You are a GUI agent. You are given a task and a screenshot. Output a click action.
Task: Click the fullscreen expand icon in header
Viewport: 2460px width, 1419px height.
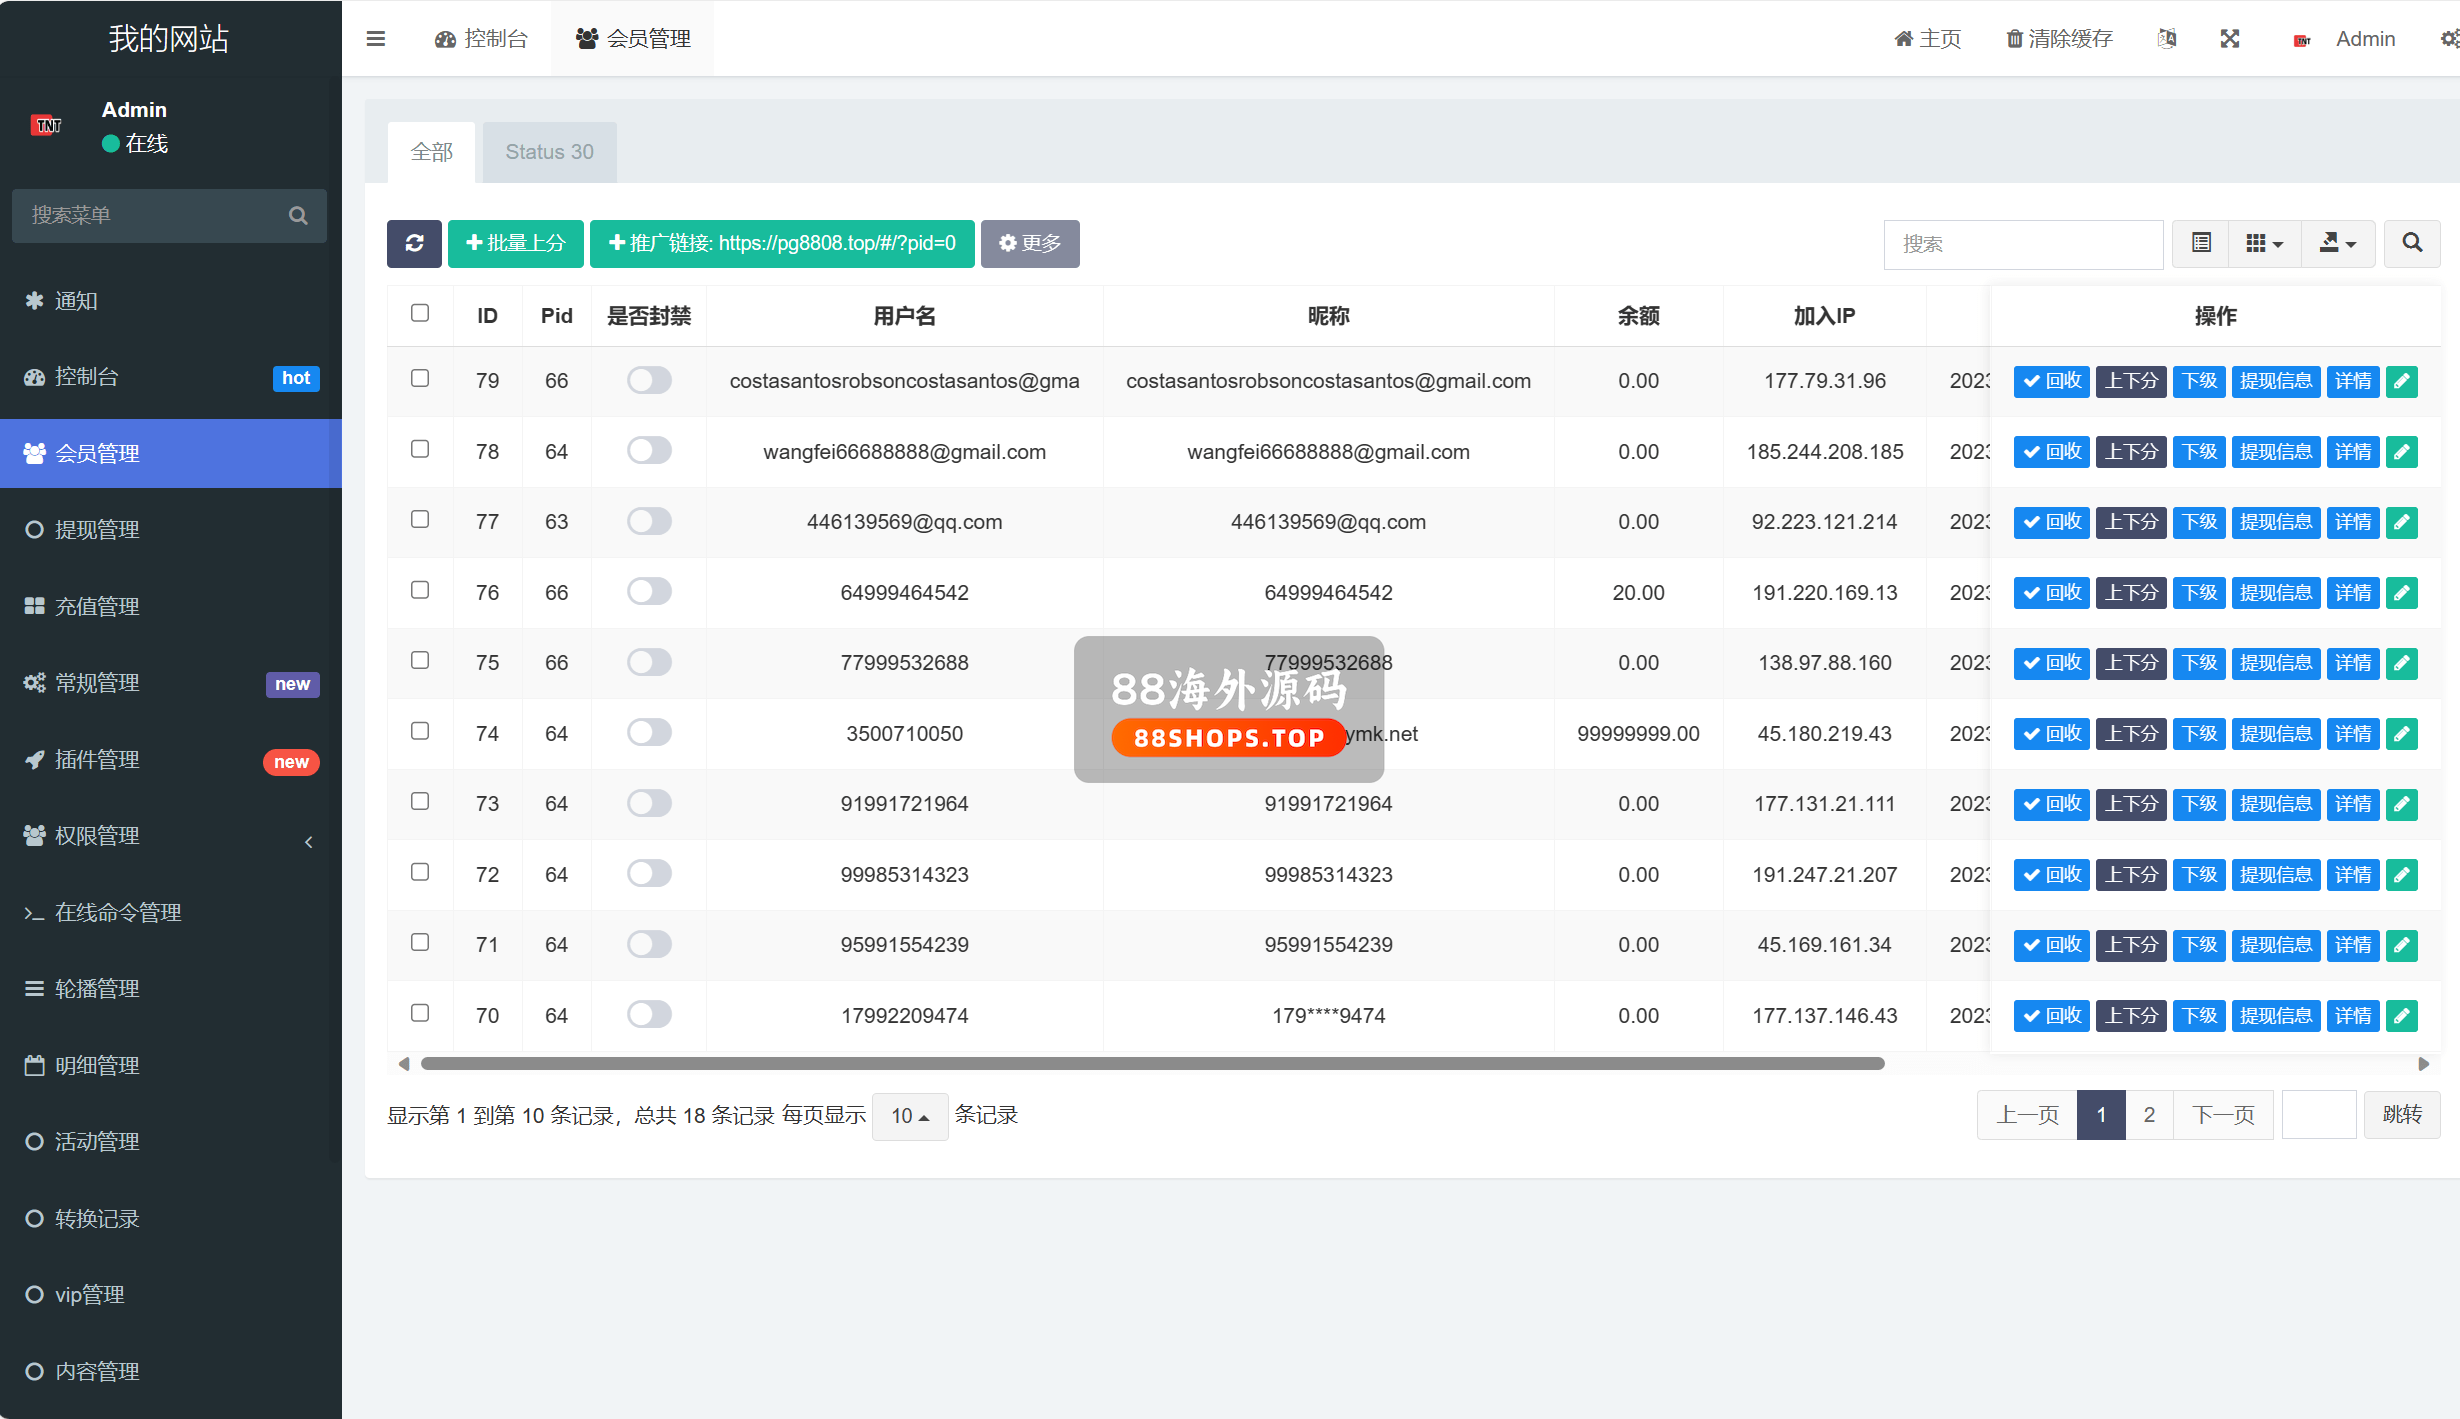point(2230,39)
